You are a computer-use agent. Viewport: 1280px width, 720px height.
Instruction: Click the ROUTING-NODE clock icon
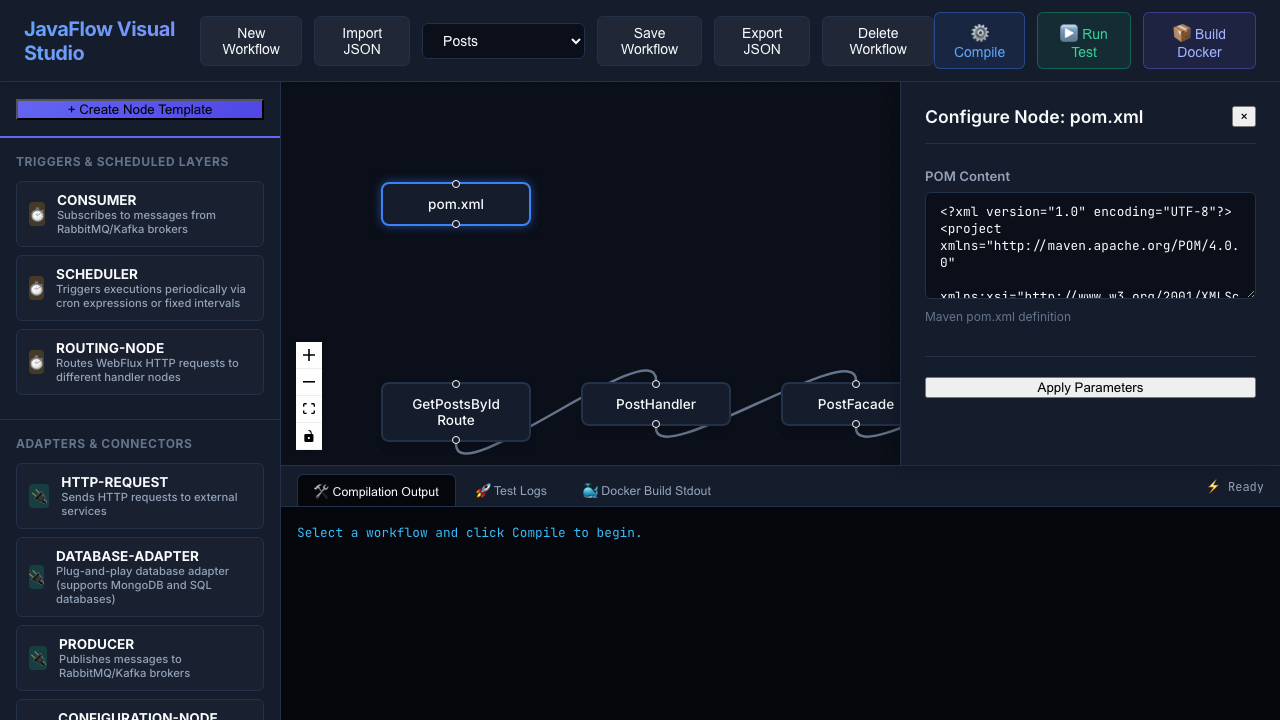(37, 362)
